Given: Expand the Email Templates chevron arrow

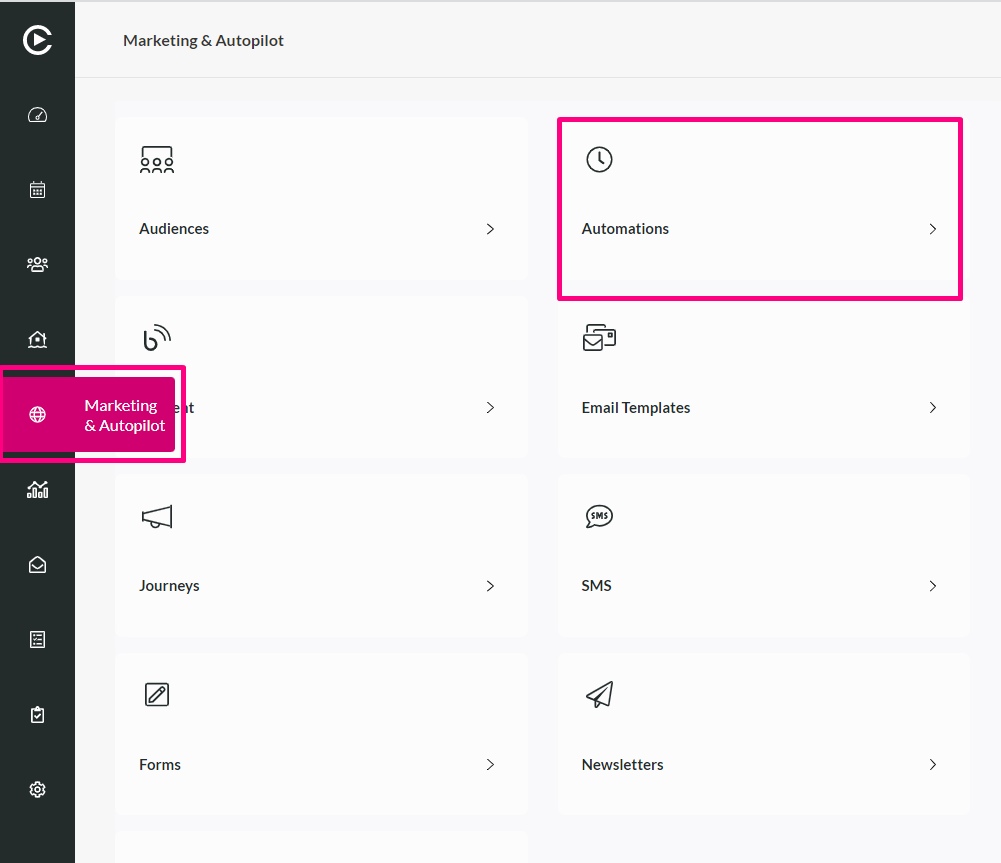Looking at the screenshot, I should [x=933, y=407].
